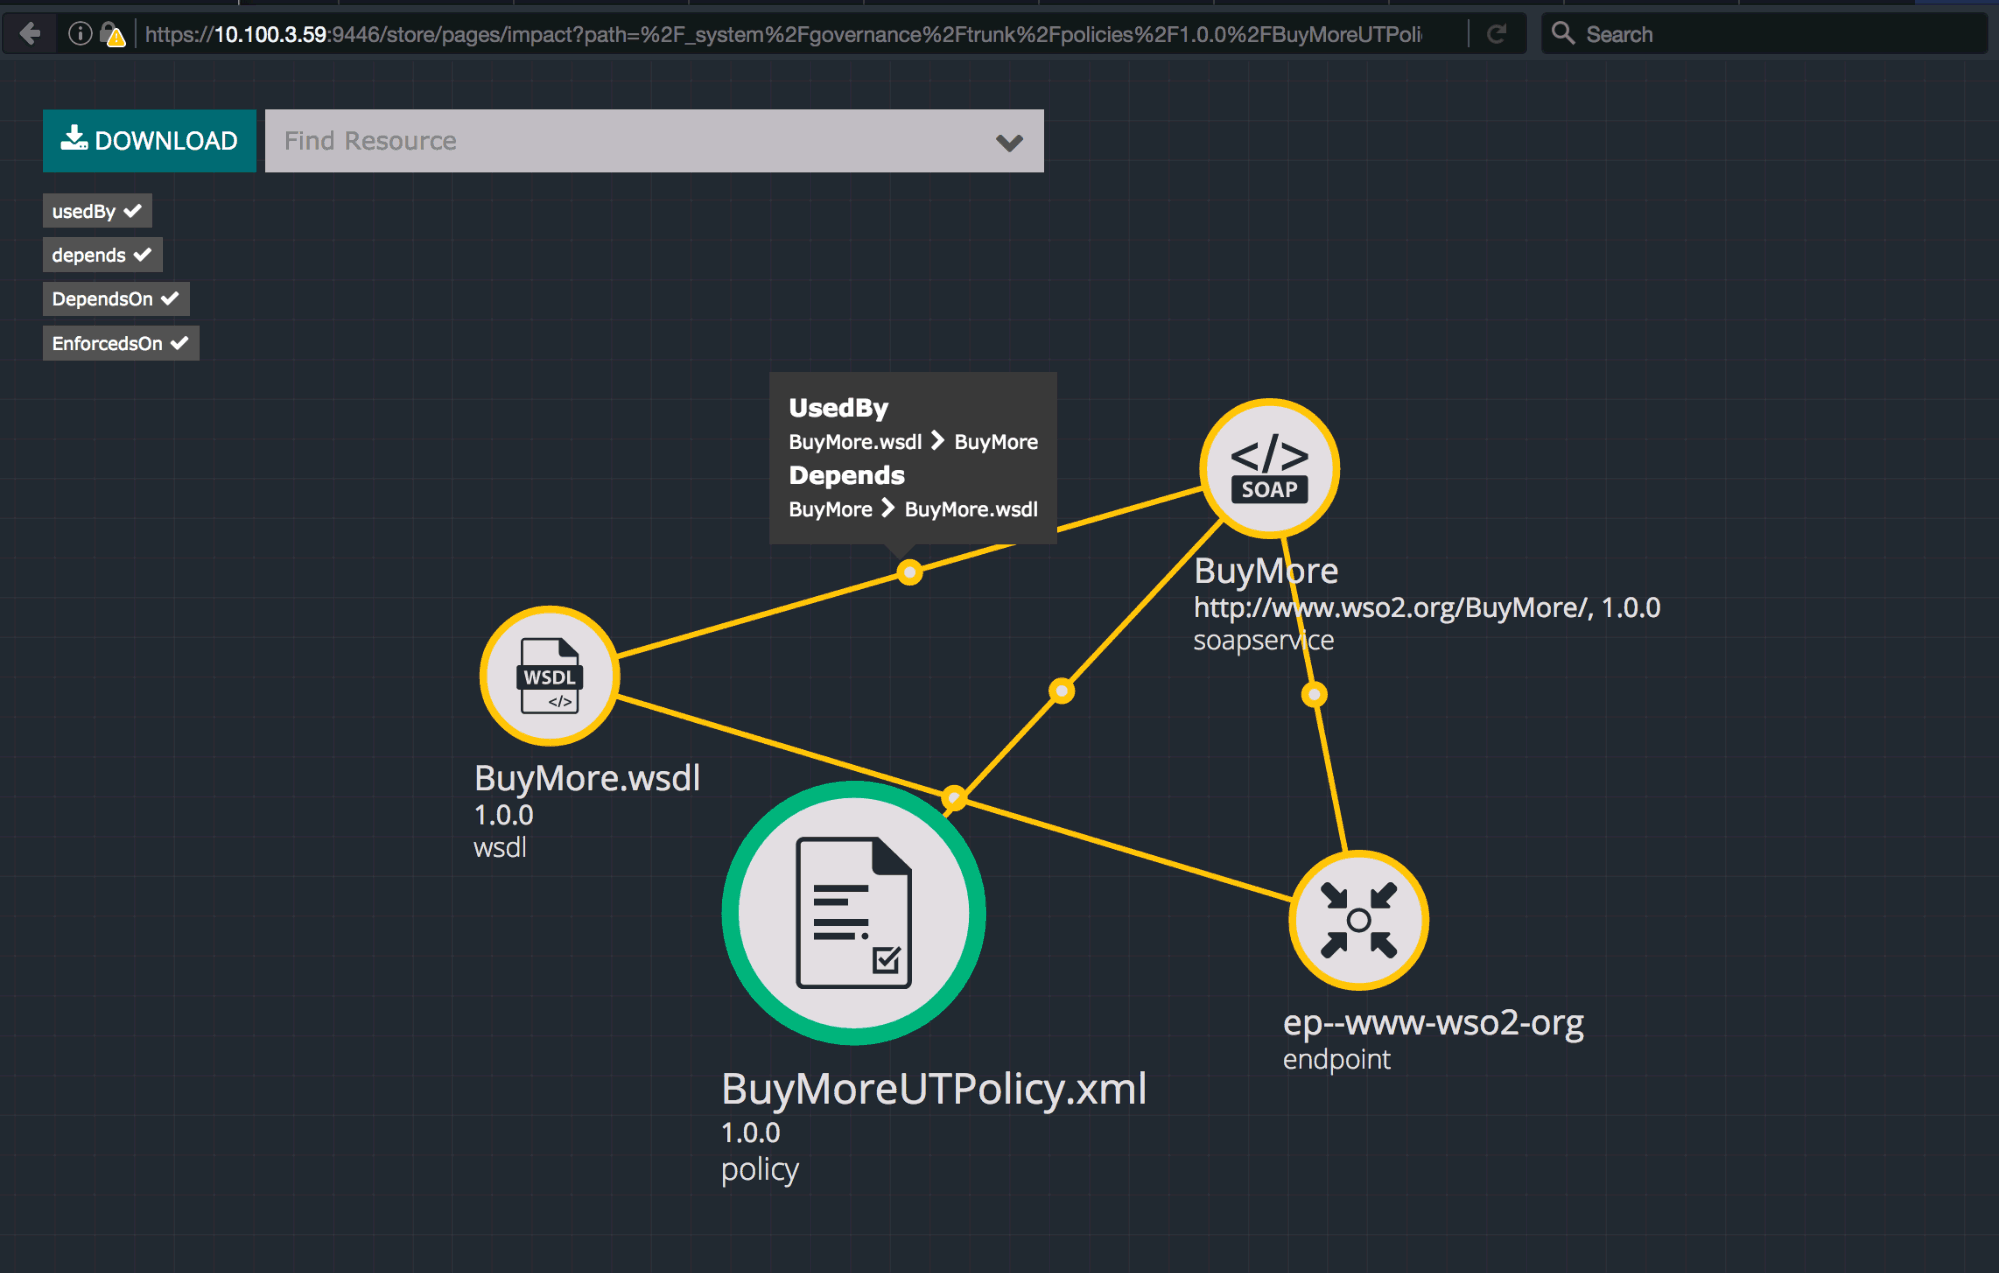Click the edge marker beside the policy node
1999x1273 pixels.
point(954,797)
